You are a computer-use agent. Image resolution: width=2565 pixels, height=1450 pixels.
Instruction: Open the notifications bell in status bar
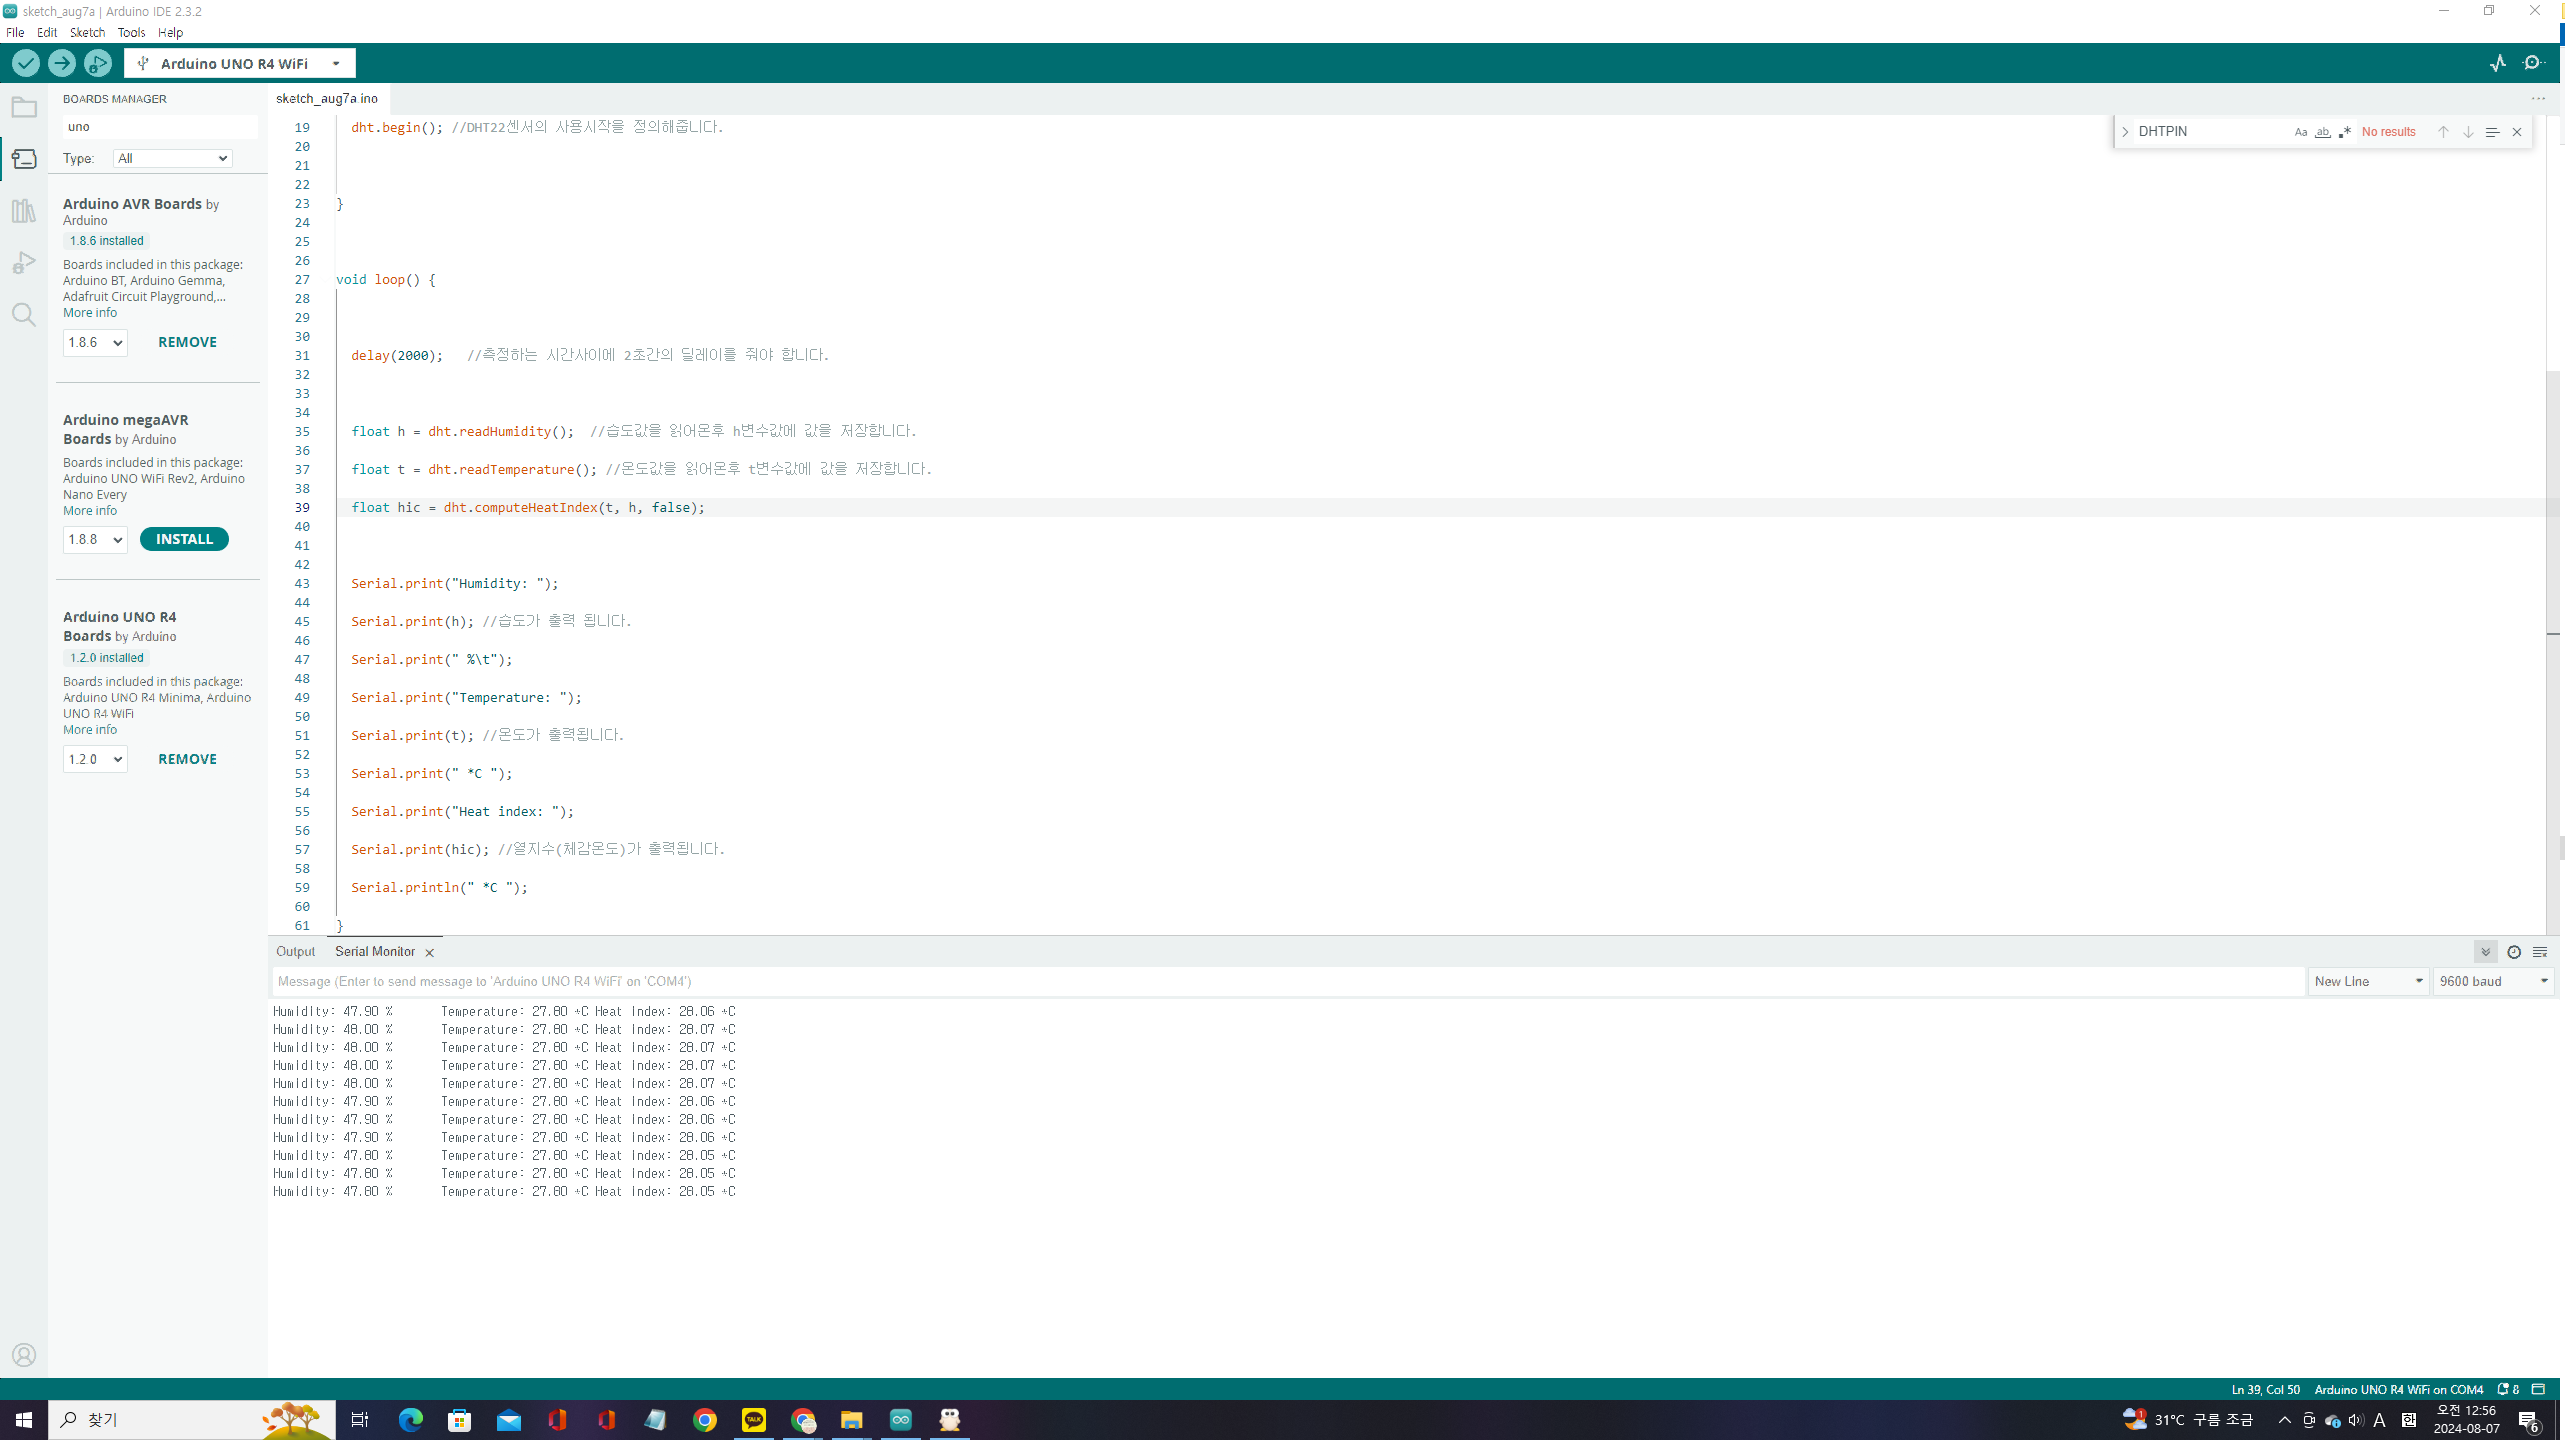coord(2507,1390)
